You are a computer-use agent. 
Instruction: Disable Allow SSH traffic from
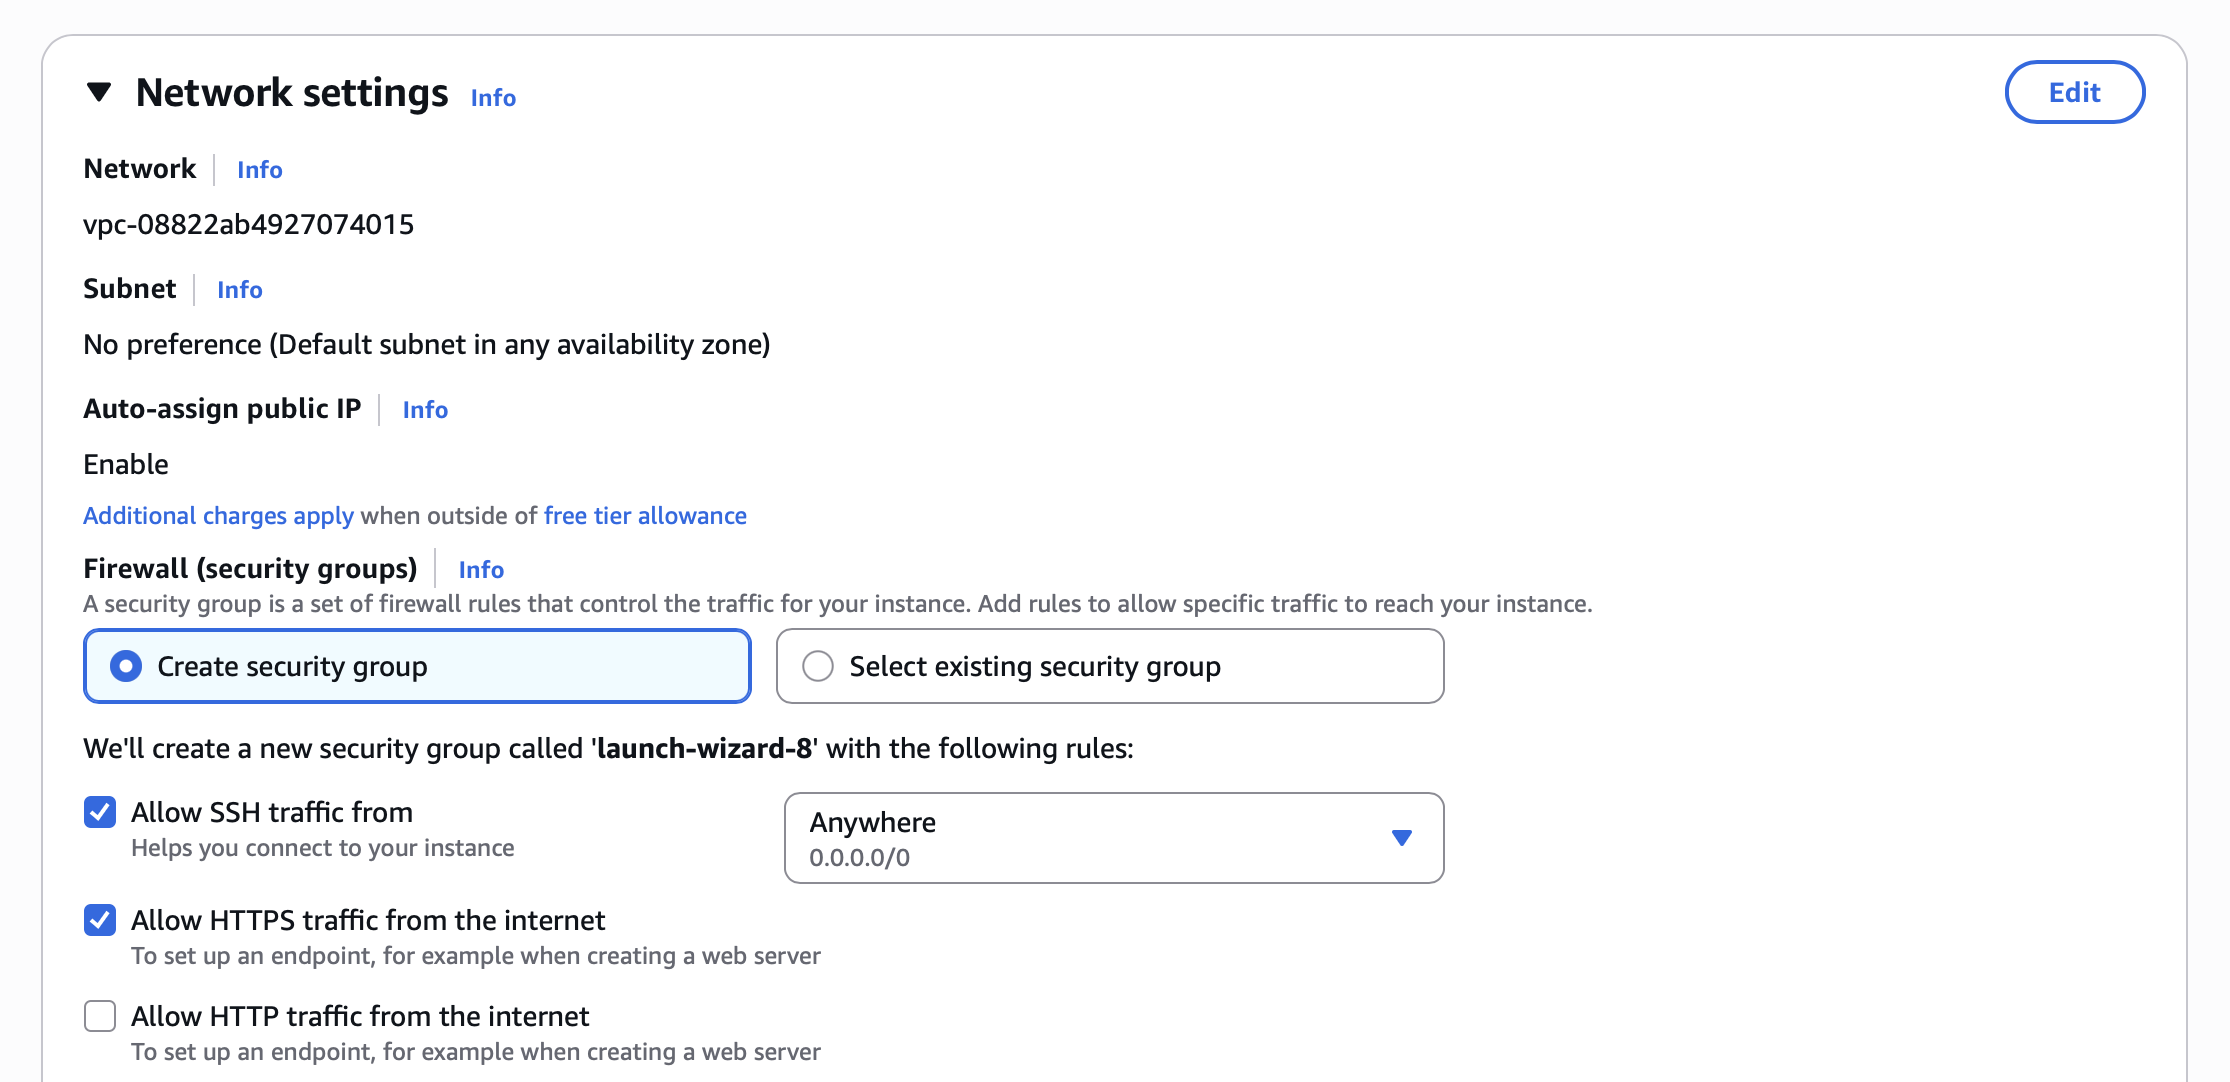(x=99, y=813)
